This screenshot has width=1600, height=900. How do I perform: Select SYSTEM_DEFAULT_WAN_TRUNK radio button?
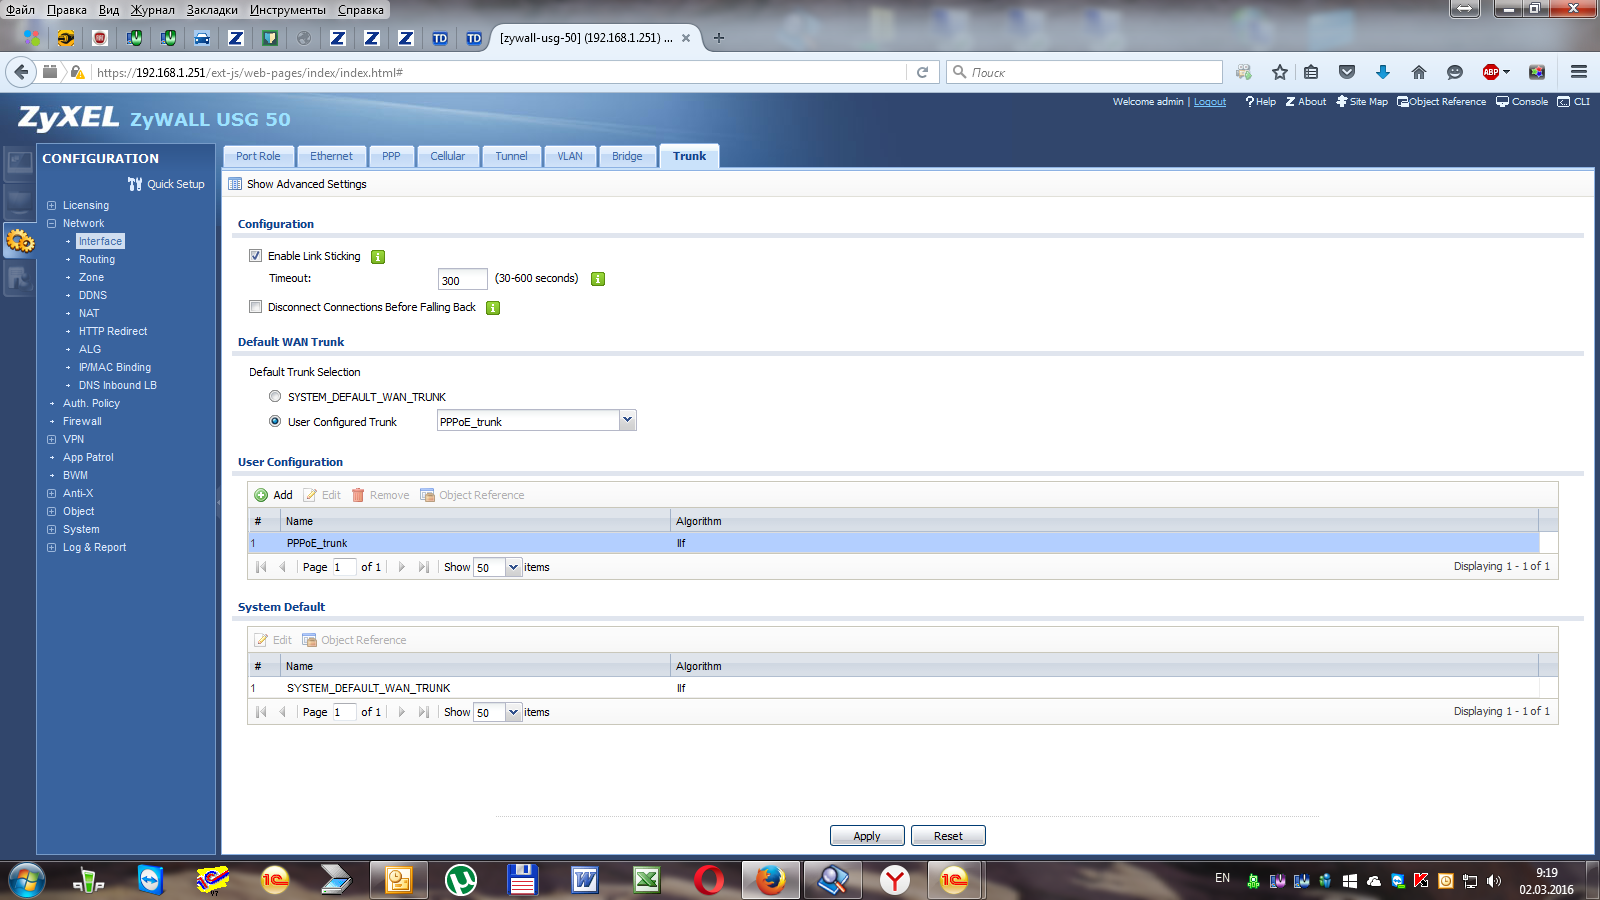[275, 396]
